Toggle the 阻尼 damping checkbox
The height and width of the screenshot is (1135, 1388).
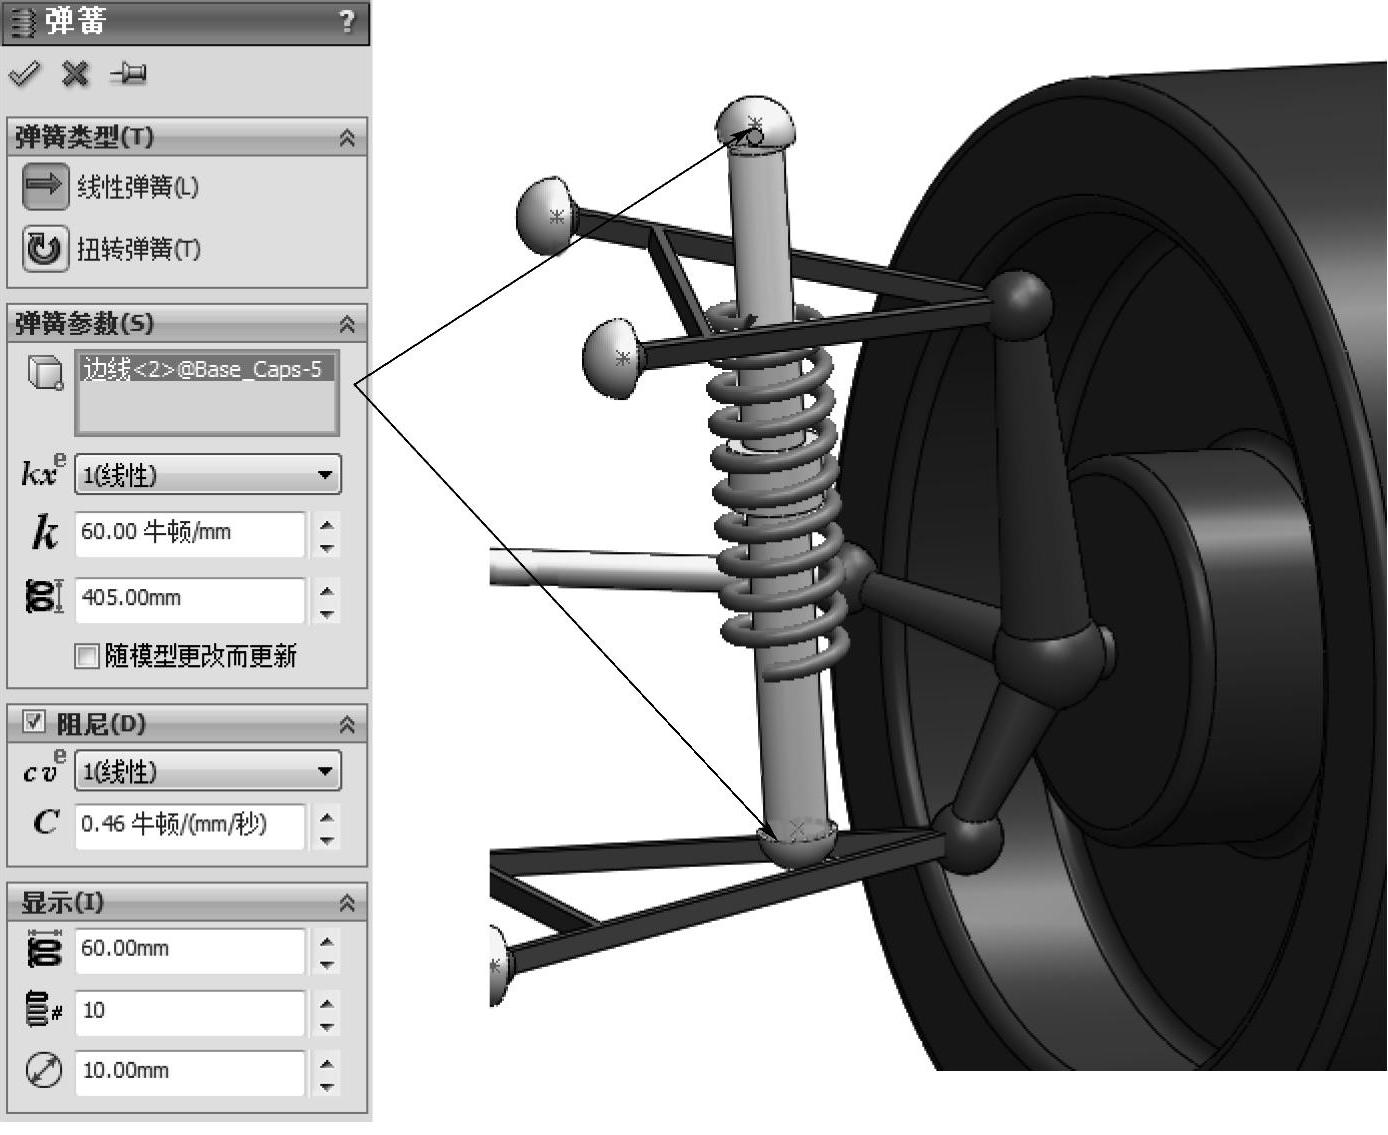pyautogui.click(x=34, y=722)
